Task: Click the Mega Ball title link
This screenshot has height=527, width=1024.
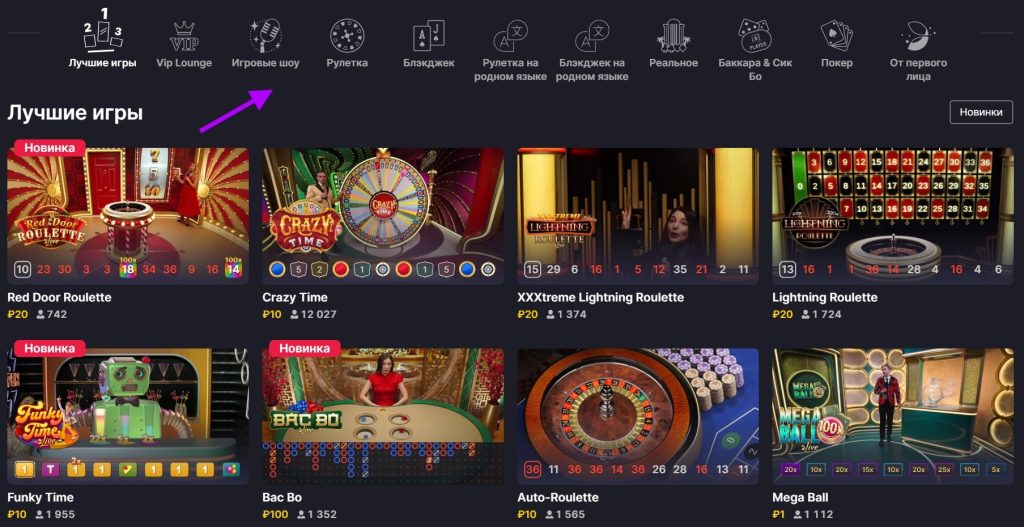Action: pos(801,498)
